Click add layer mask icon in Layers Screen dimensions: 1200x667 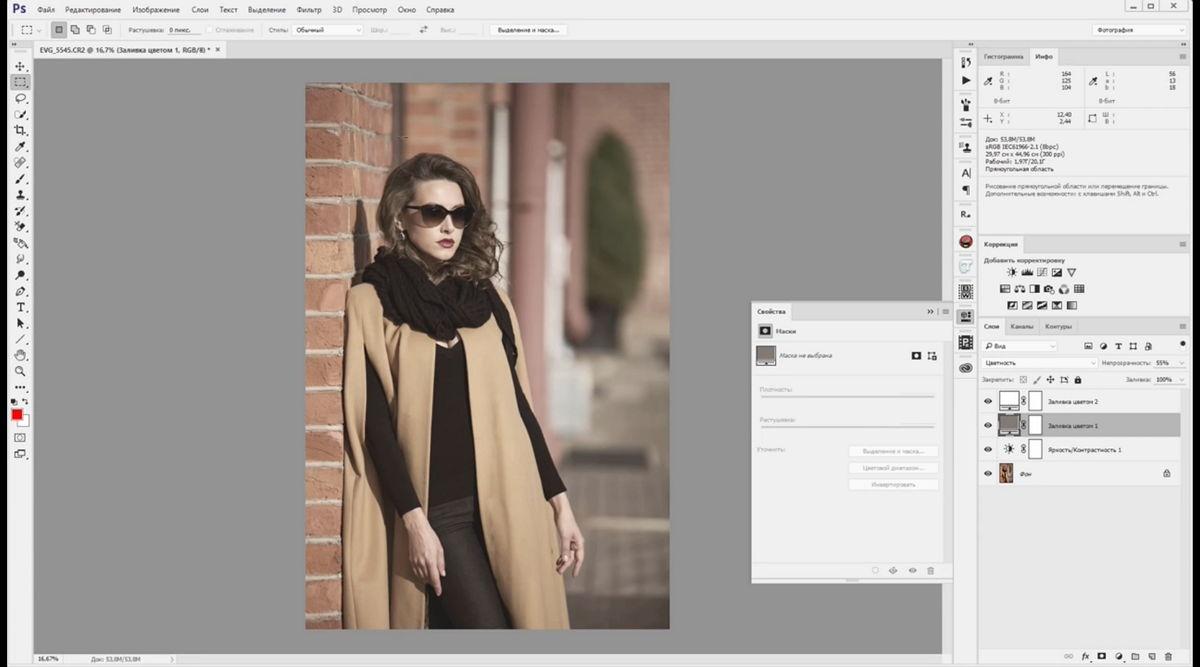pyautogui.click(x=1102, y=657)
